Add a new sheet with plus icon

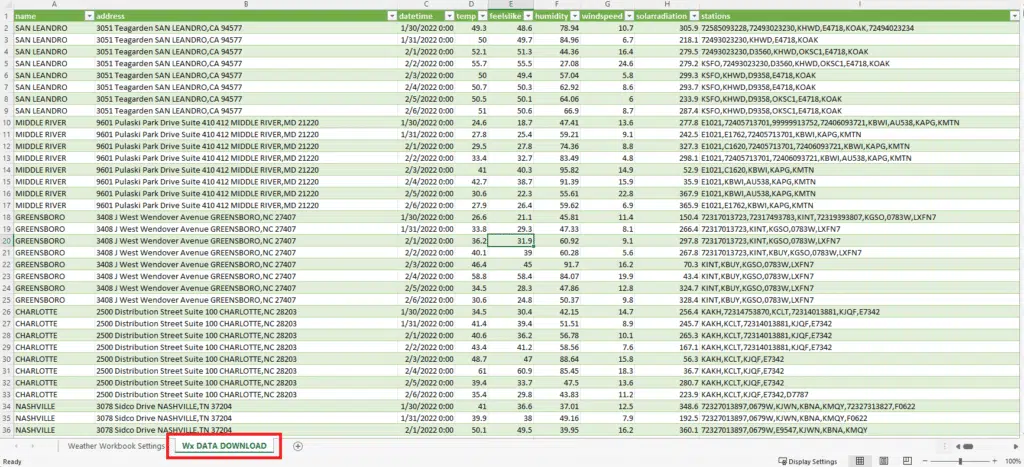pyautogui.click(x=298, y=445)
